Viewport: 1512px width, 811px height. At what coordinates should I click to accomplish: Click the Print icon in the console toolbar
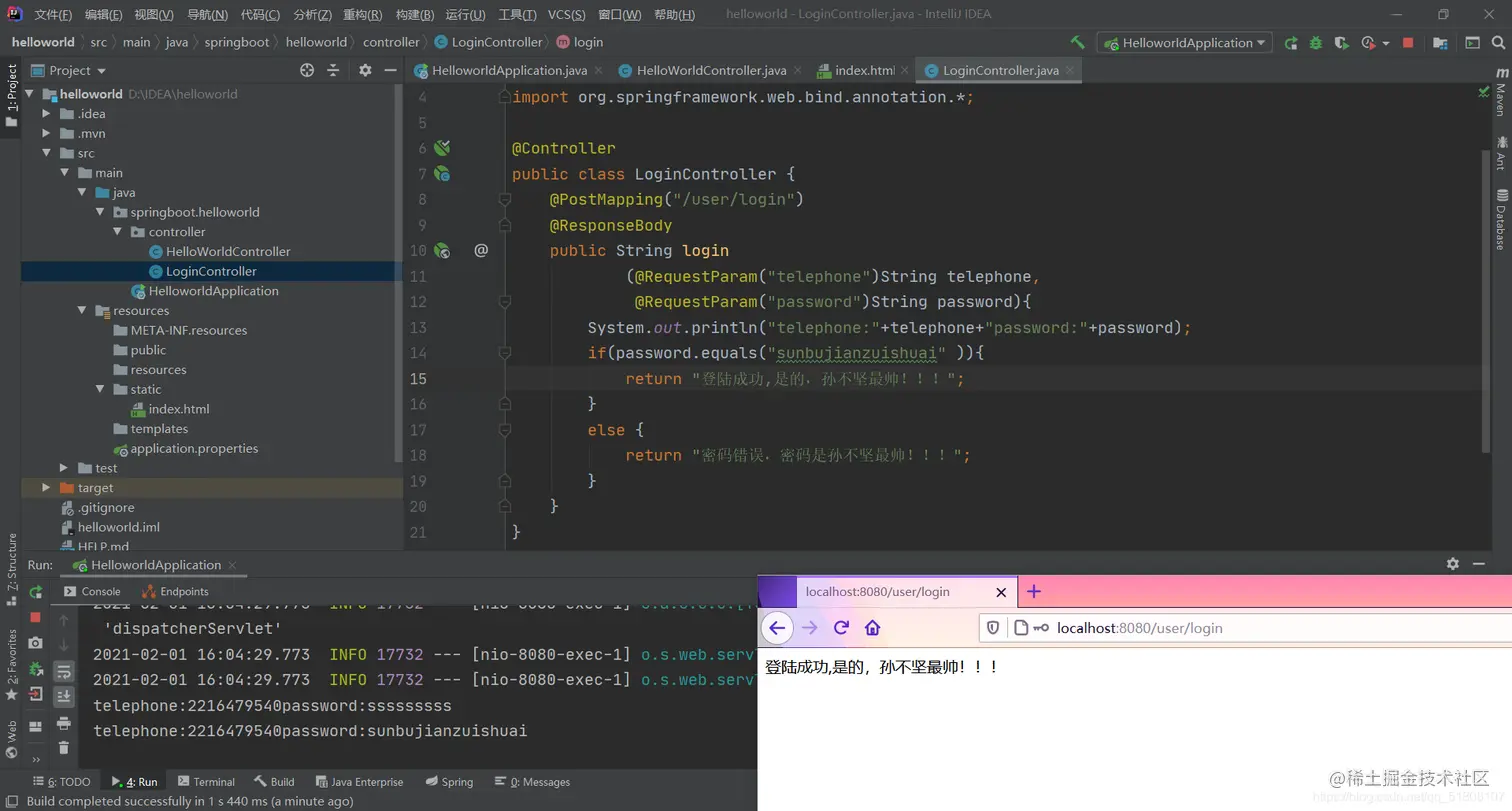[x=63, y=722]
